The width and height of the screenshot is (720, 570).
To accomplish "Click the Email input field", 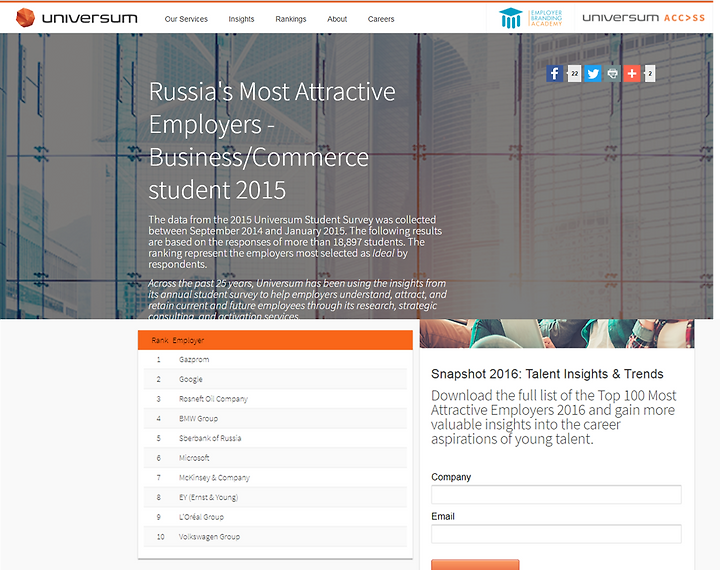I will [x=556, y=534].
